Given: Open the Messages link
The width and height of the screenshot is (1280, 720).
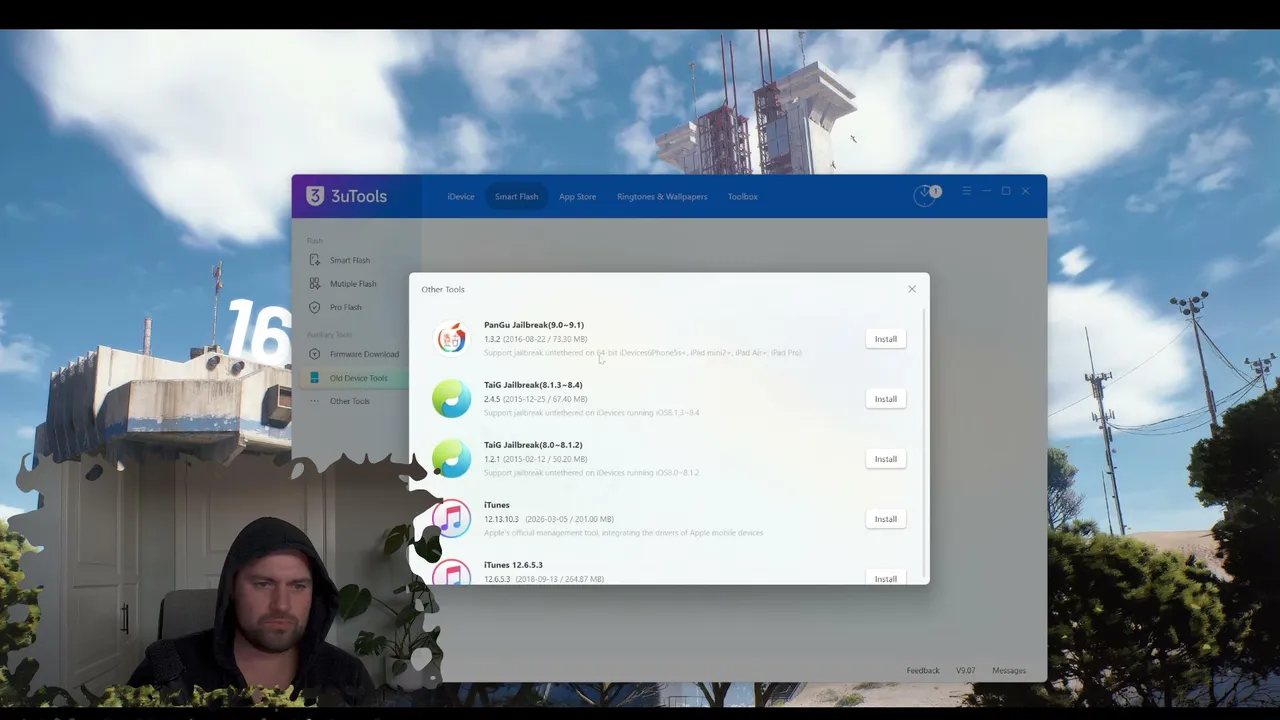Looking at the screenshot, I should coord(1009,671).
